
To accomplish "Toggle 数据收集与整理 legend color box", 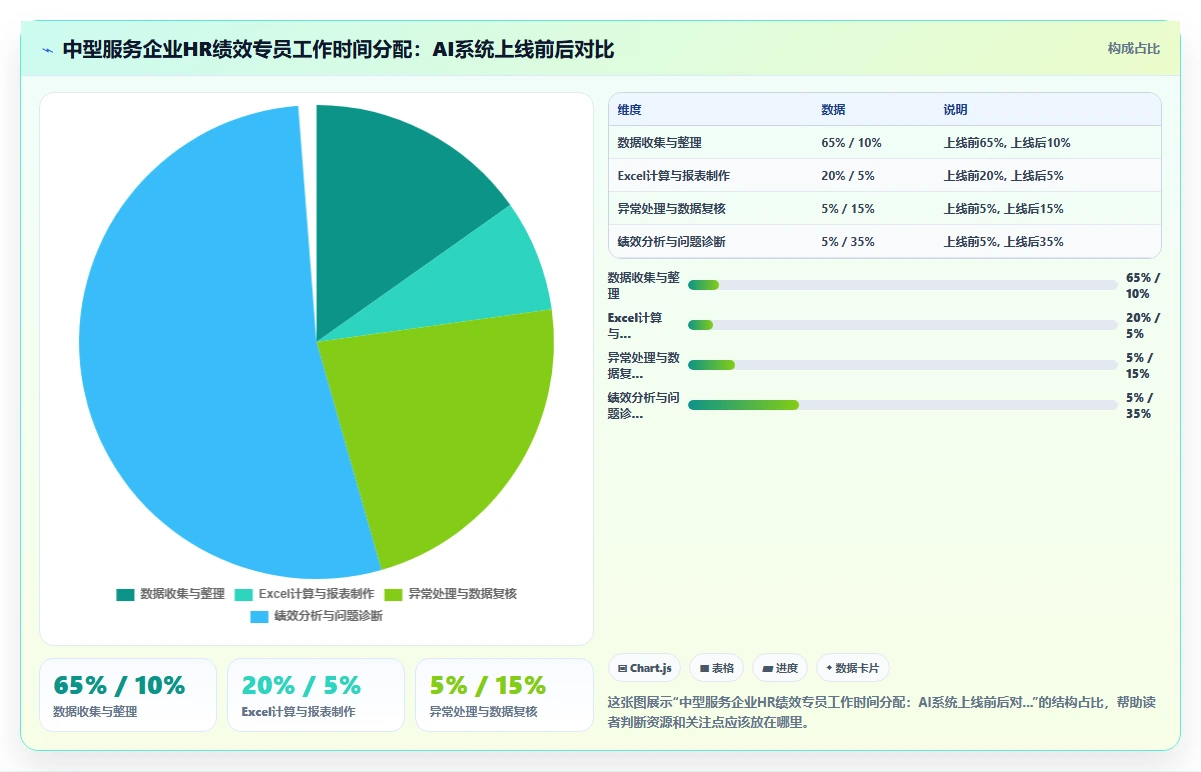I will tap(125, 594).
